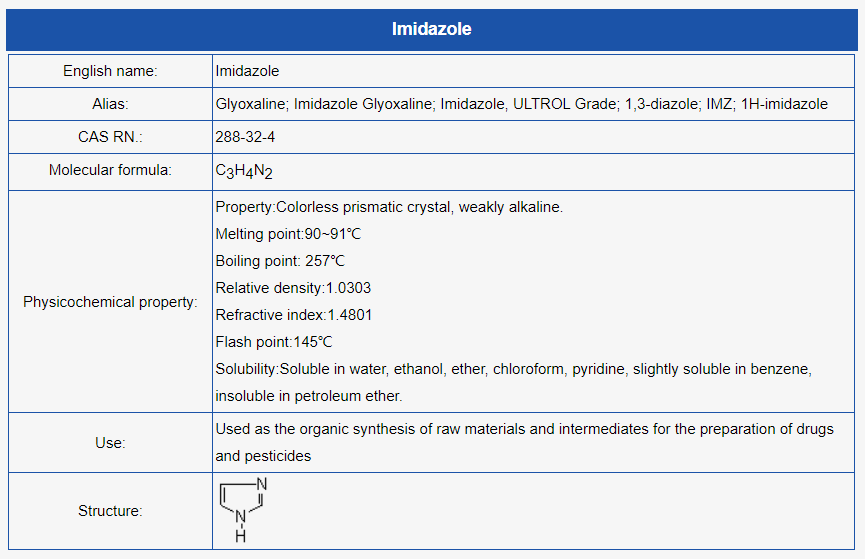Click the Structure row label
This screenshot has height=559, width=865.
click(110, 511)
